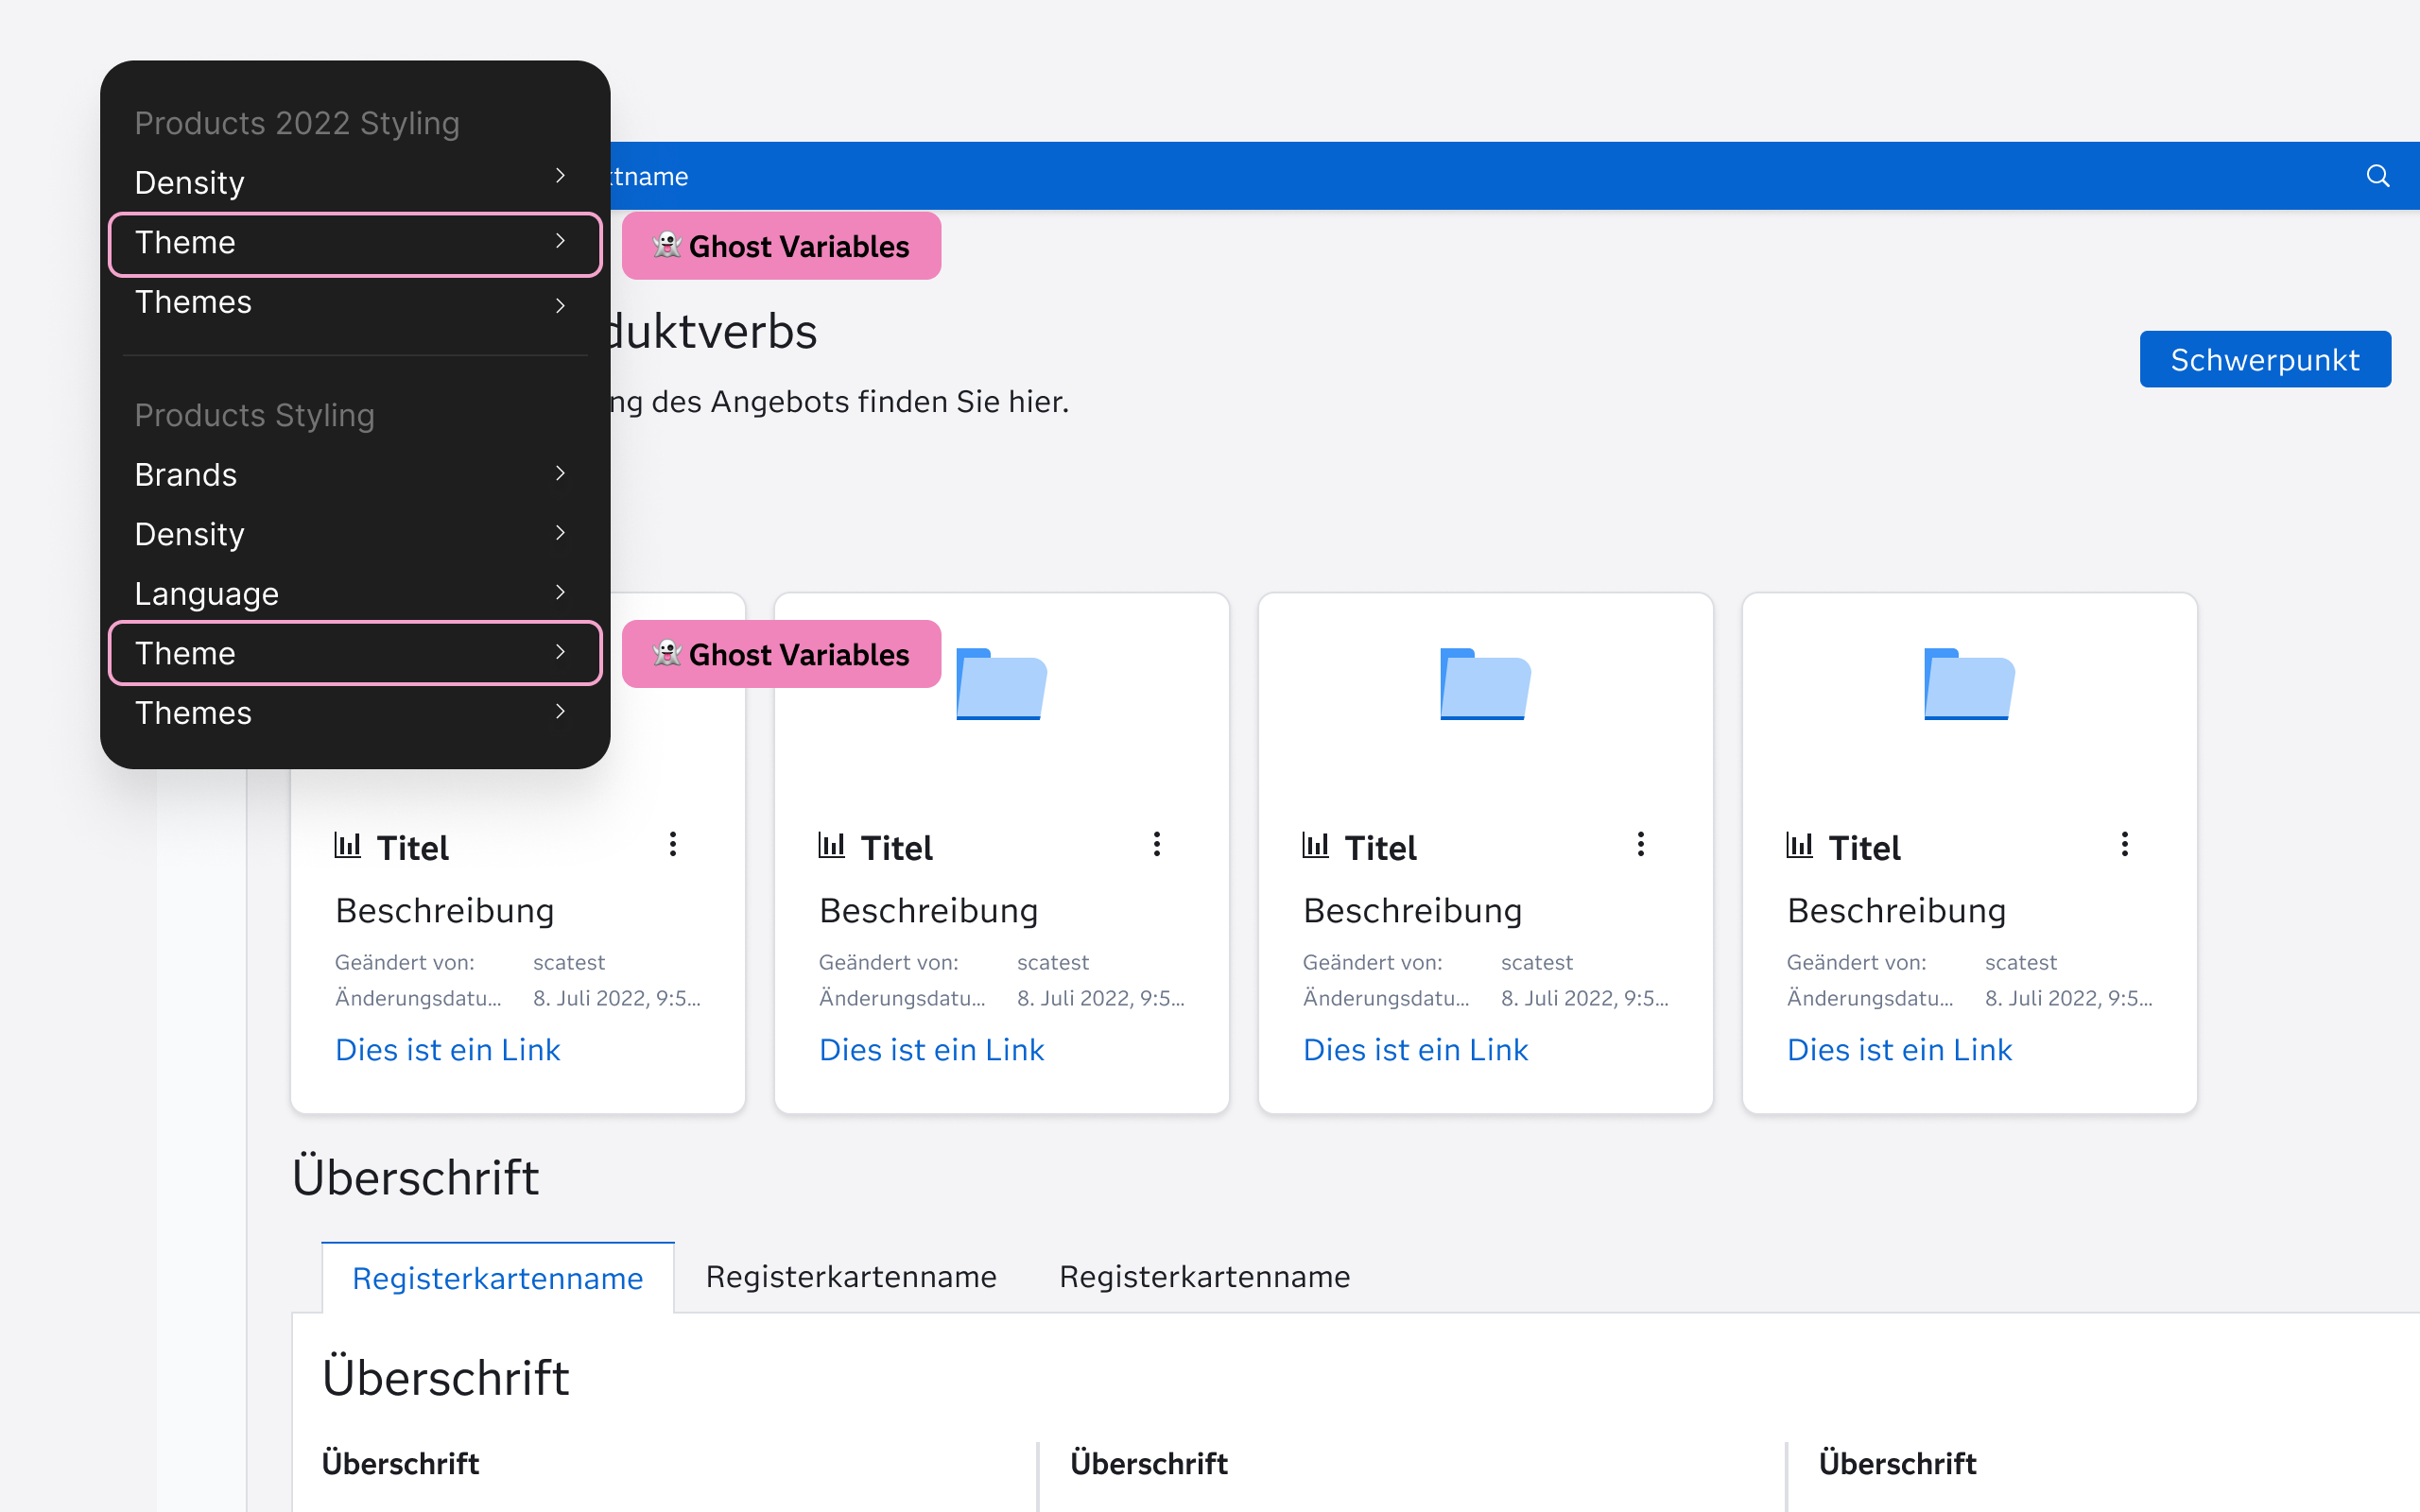Open search in the blue header bar
The image size is (2420, 1512).
[2378, 175]
